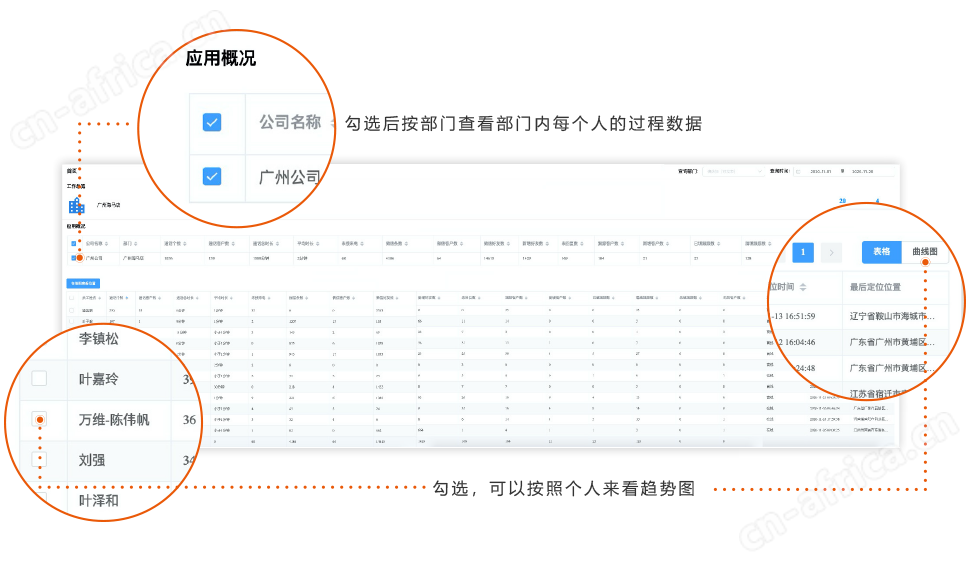Click the 应用概况 heading
The width and height of the screenshot is (970, 562).
pyautogui.click(x=221, y=58)
